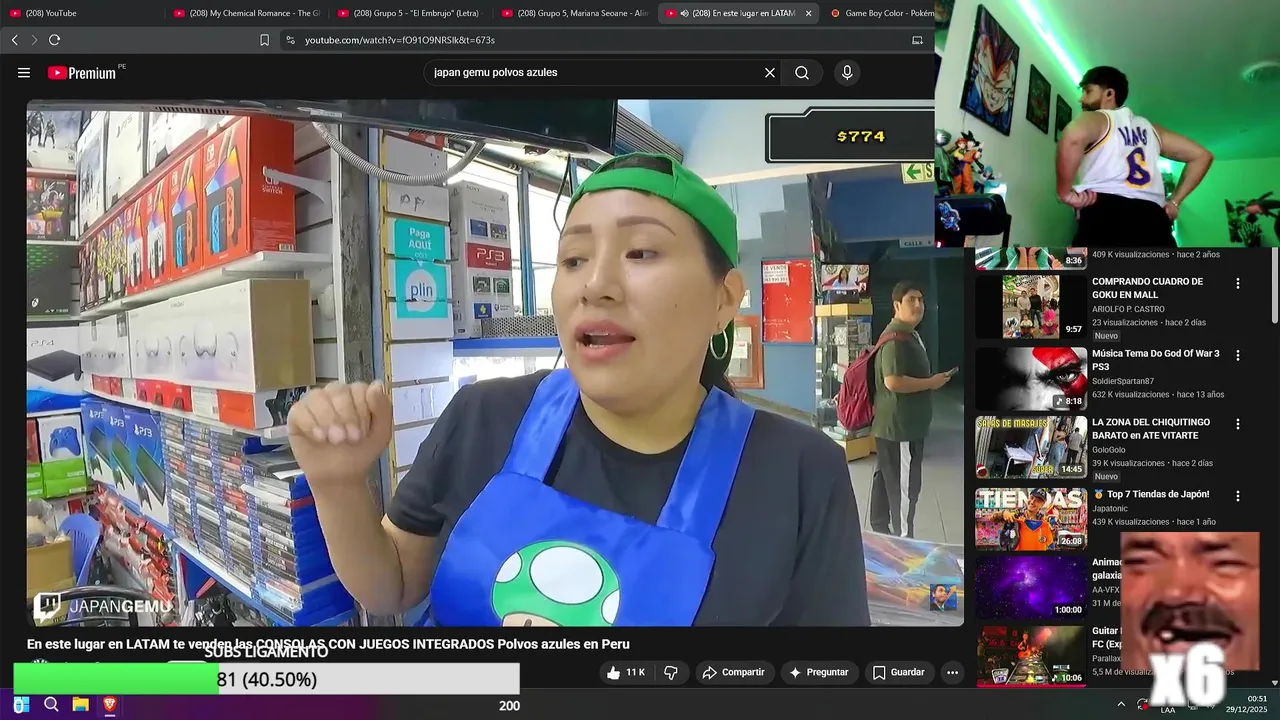
Task: Switch to the '(208) YouTube' tab
Action: click(x=80, y=13)
